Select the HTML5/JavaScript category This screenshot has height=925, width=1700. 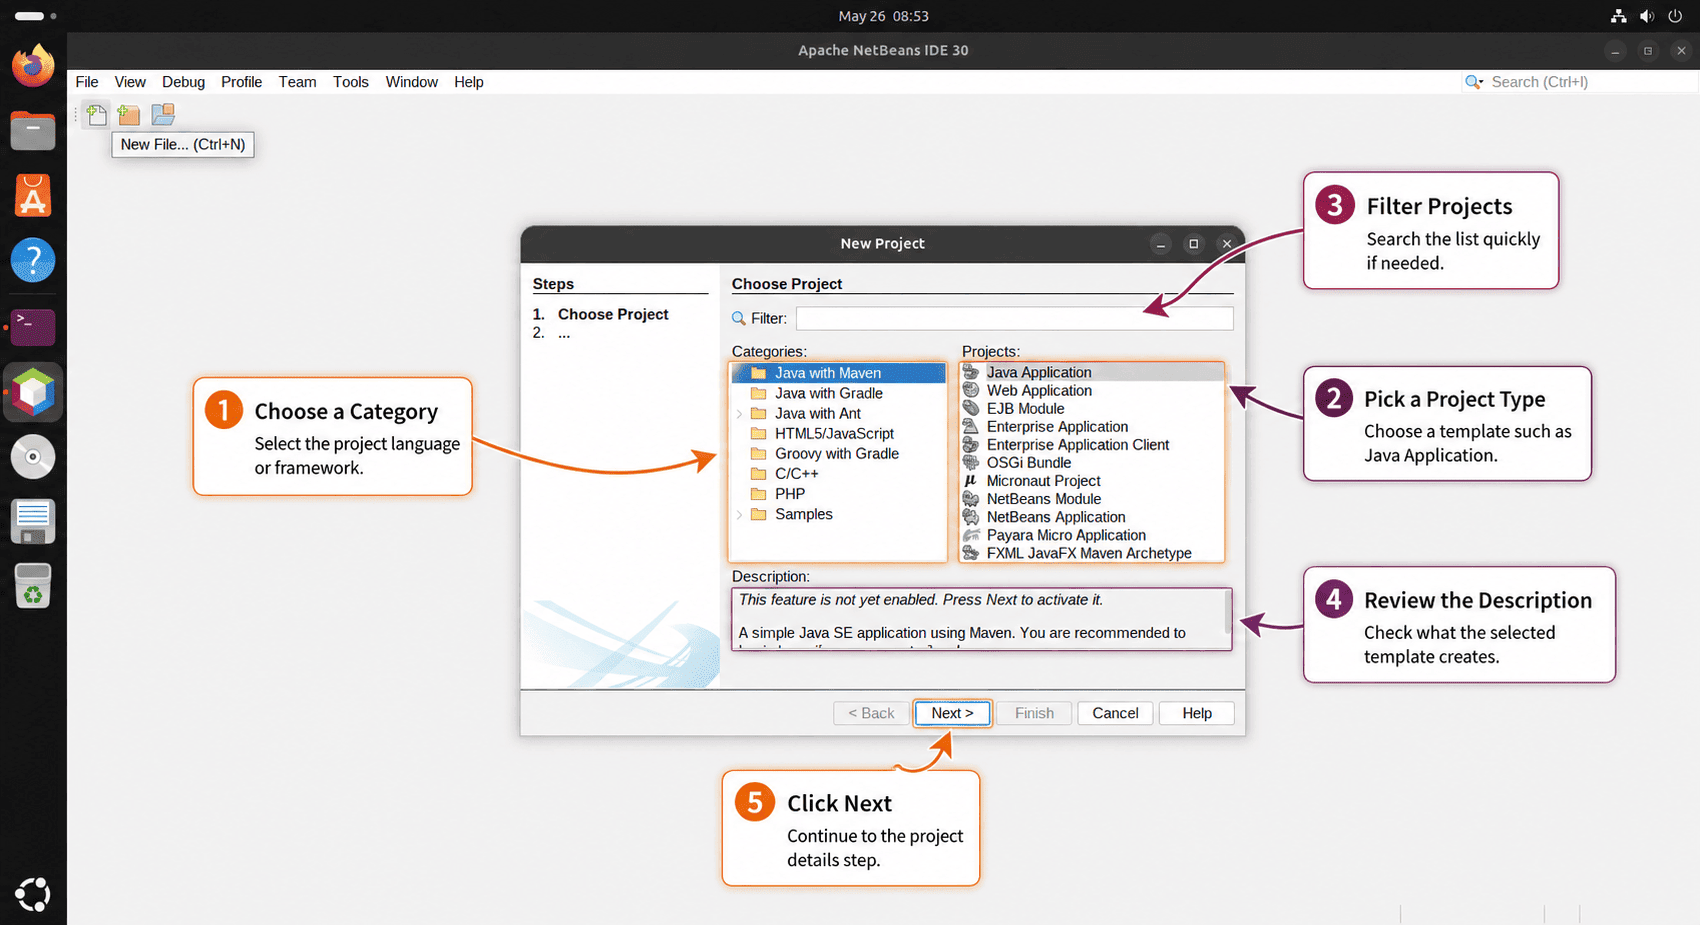click(834, 434)
